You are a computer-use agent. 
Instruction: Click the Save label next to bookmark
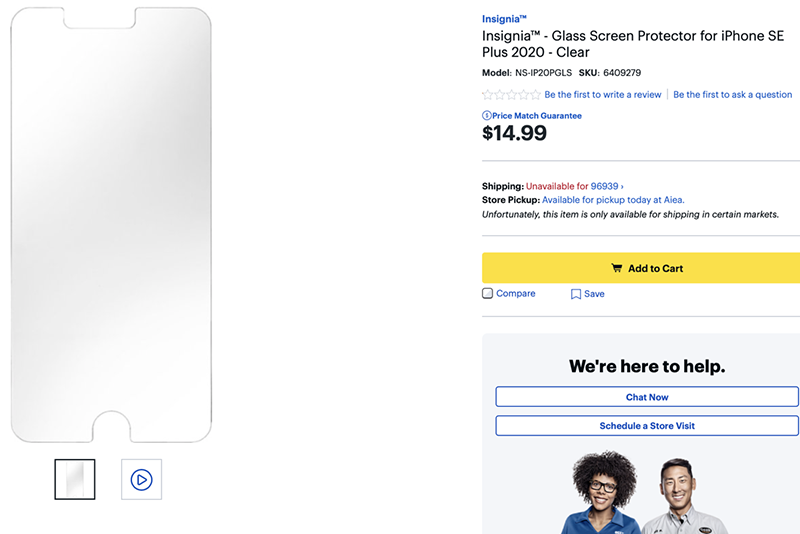point(594,295)
